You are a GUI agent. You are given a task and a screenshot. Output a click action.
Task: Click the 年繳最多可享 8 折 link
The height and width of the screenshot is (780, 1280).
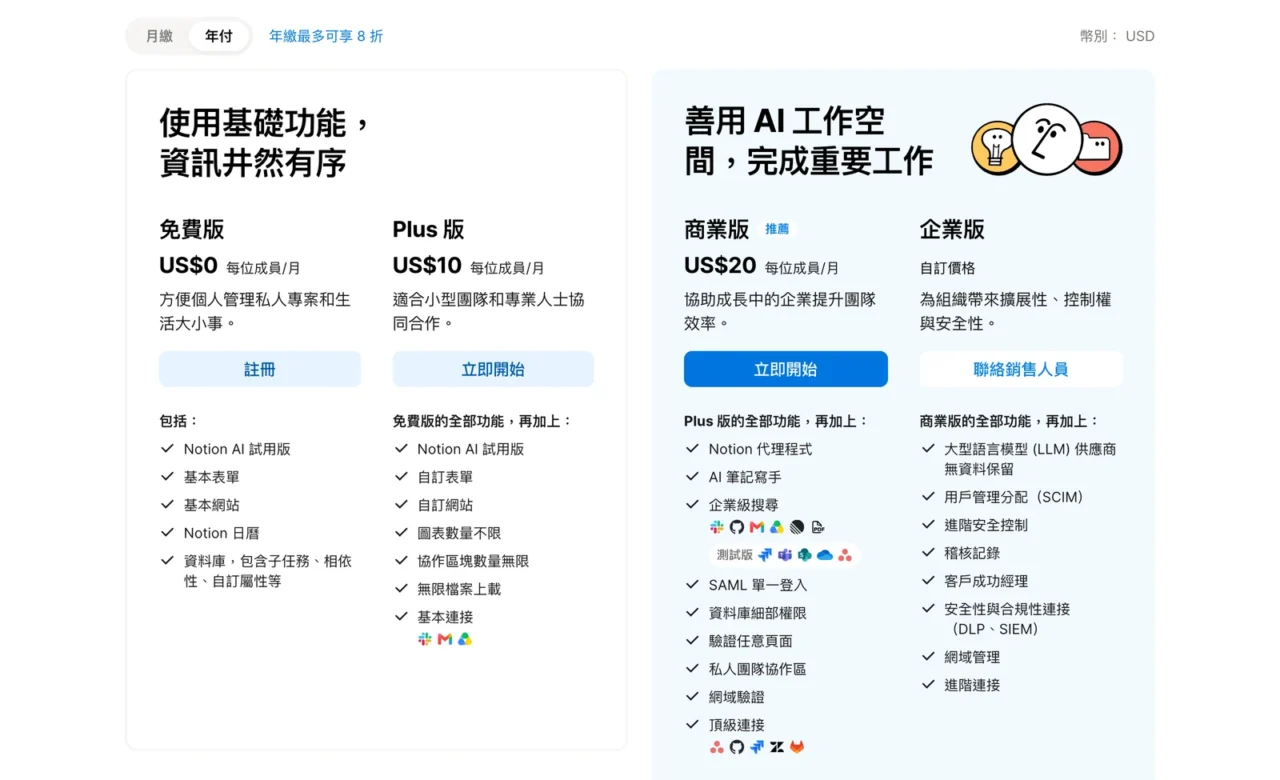click(x=326, y=36)
